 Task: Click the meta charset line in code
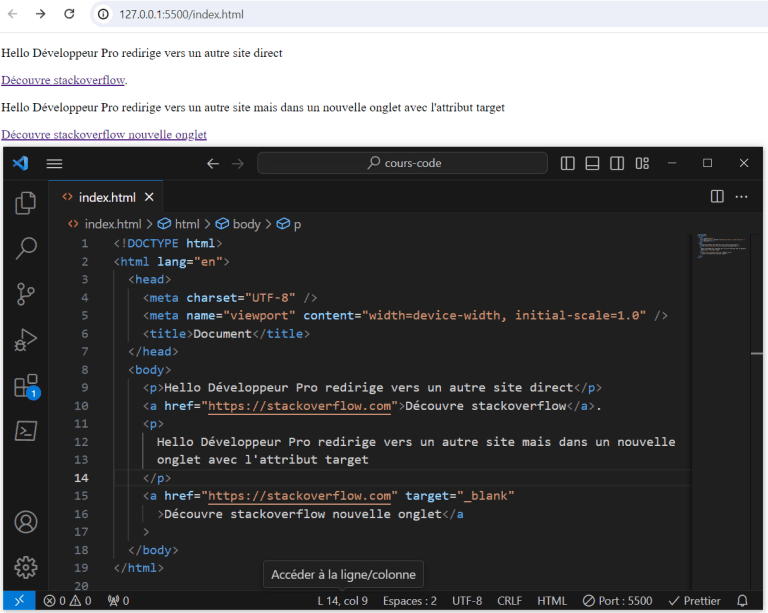[230, 298]
